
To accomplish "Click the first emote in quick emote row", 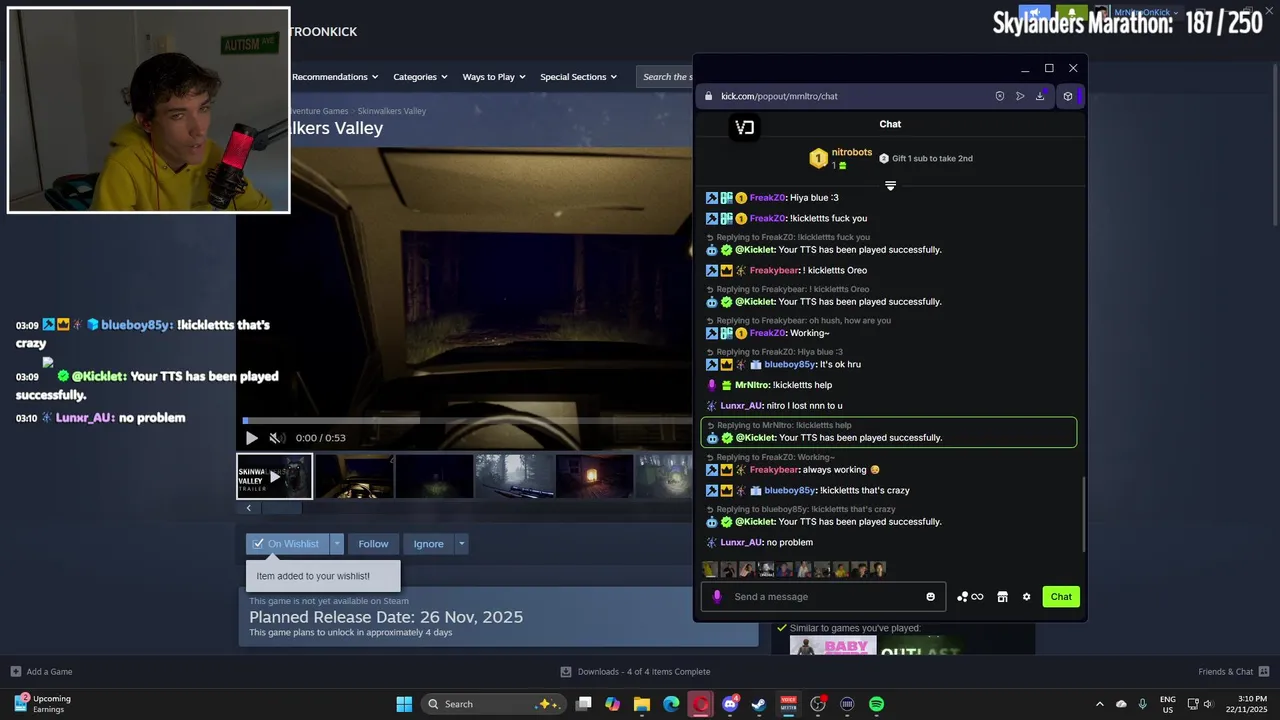I will pos(710,569).
